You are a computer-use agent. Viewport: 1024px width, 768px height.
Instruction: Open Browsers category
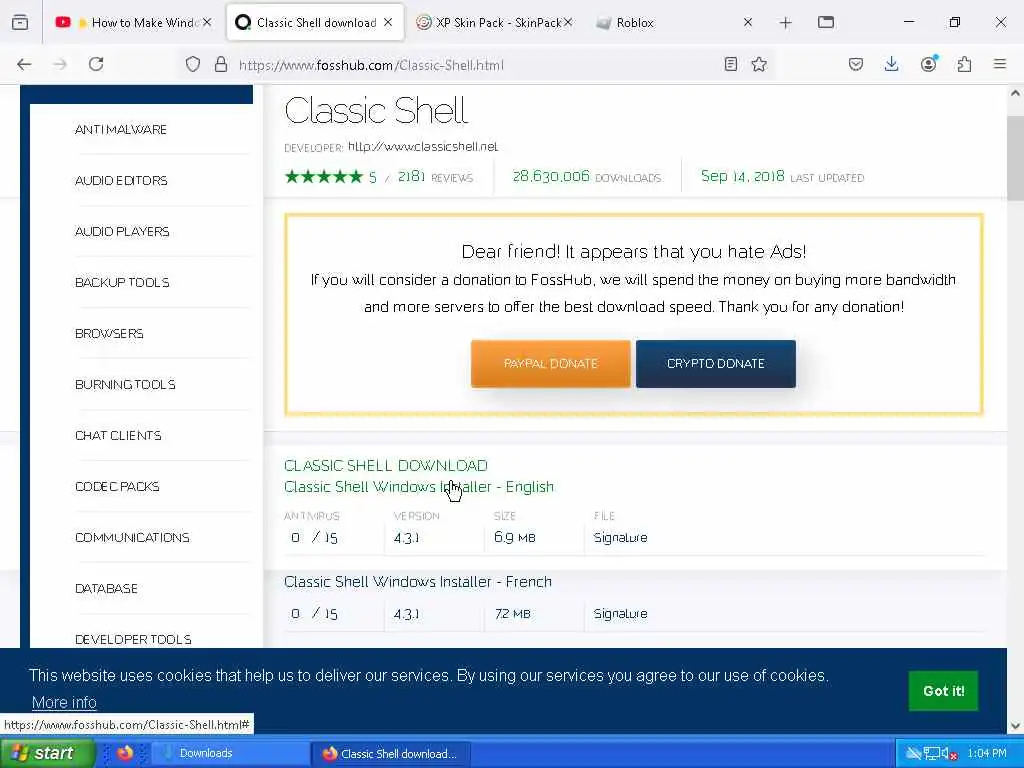(x=109, y=333)
